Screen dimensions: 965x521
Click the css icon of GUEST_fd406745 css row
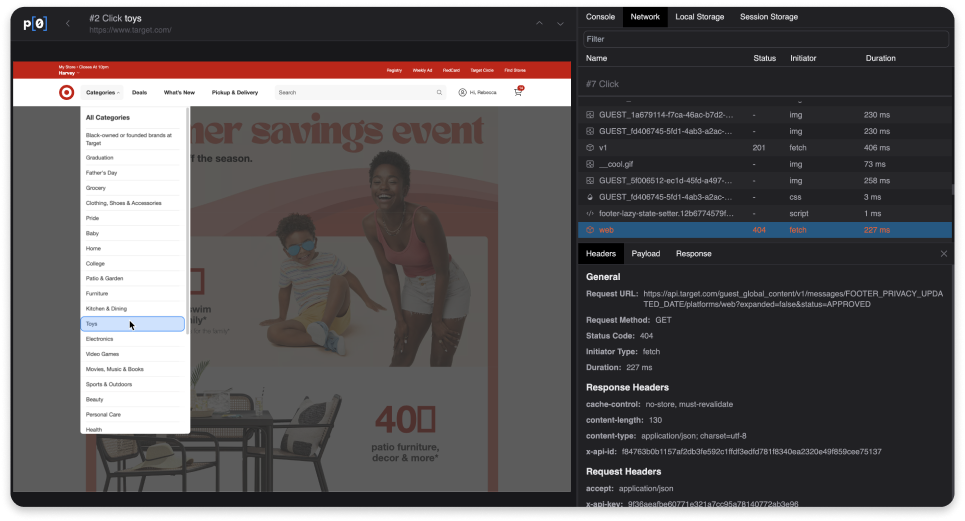[x=590, y=197]
